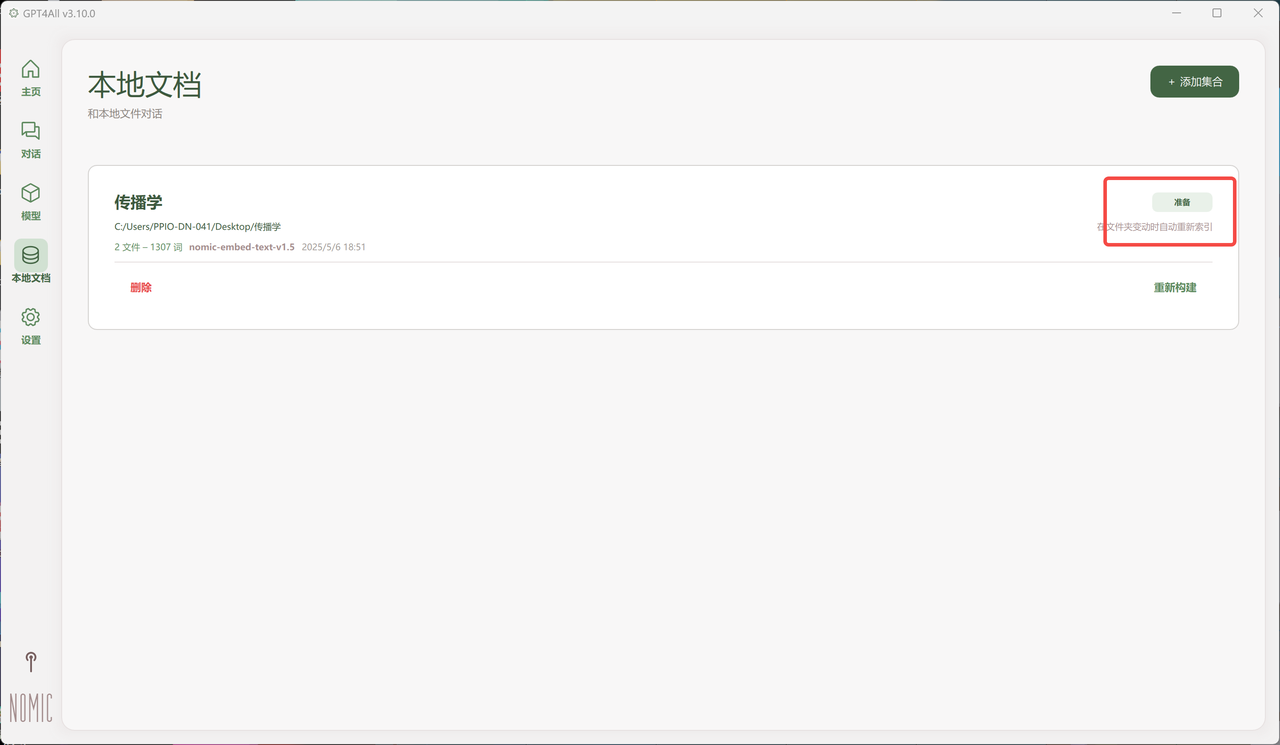This screenshot has width=1280, height=745.
Task: Click the 准备 status badge
Action: click(1182, 202)
